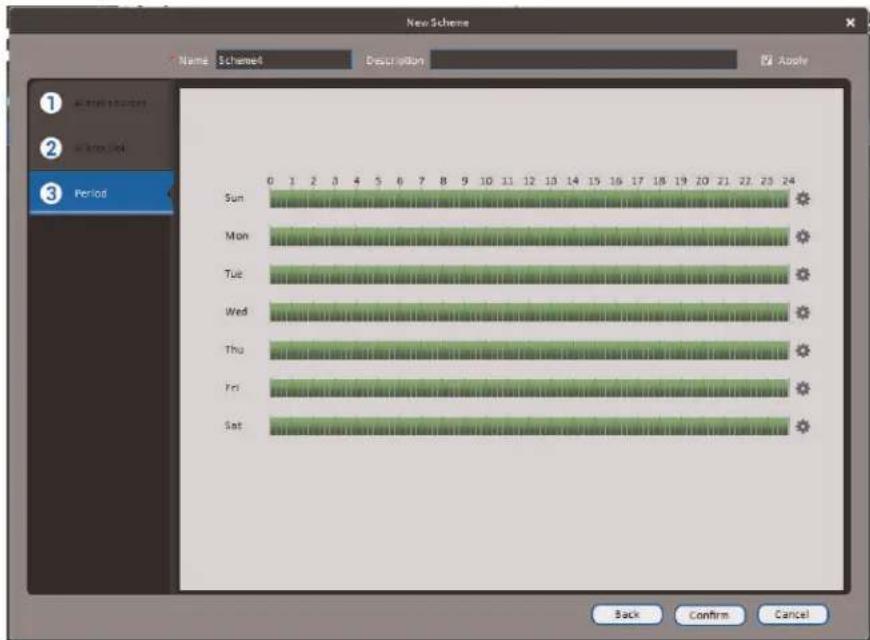The image size is (870, 640).
Task: Cancel the new scheme dialog
Action: [792, 614]
